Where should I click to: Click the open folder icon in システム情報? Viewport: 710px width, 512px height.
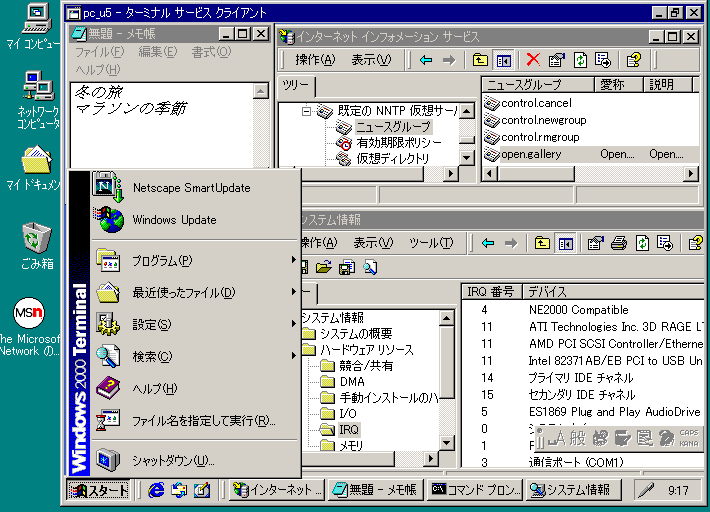point(323,267)
